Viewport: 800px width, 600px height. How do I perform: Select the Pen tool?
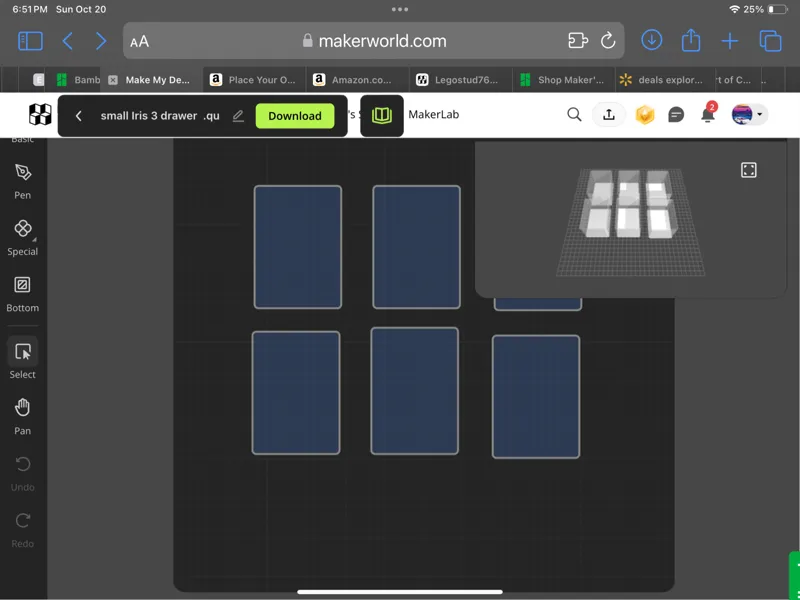[x=22, y=181]
